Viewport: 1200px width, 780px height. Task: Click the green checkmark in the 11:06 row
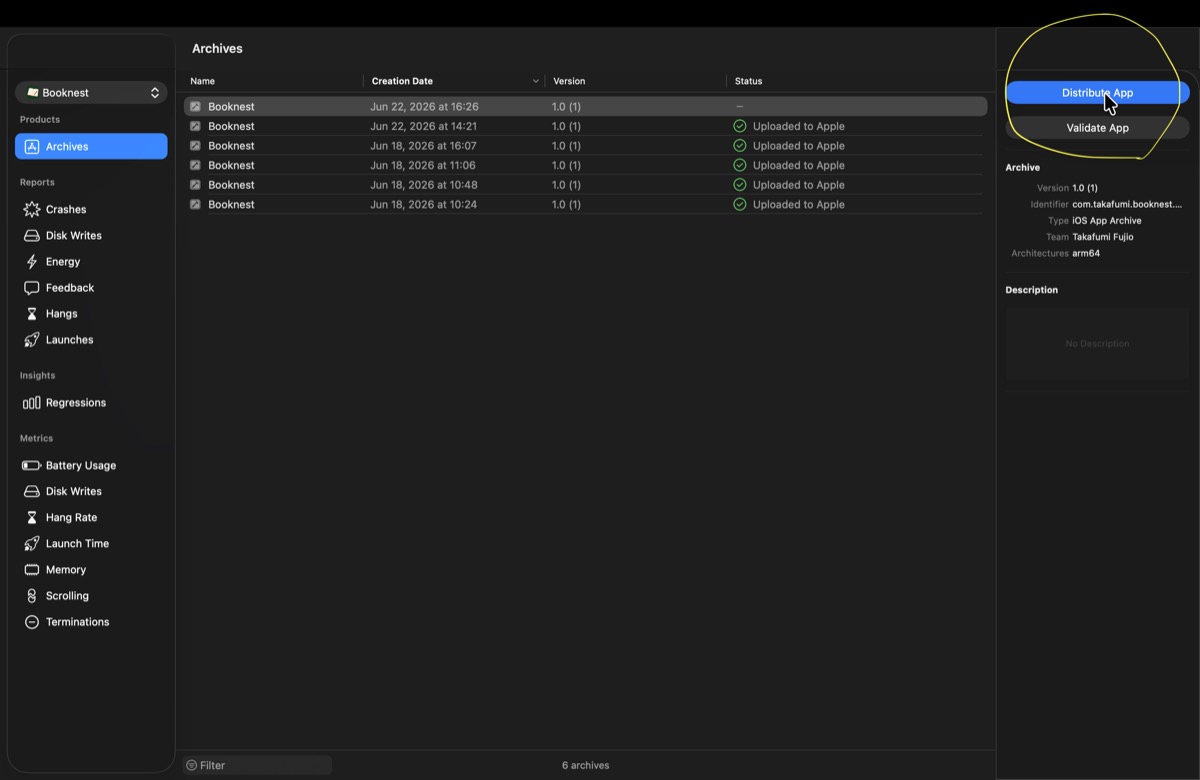tap(740, 165)
